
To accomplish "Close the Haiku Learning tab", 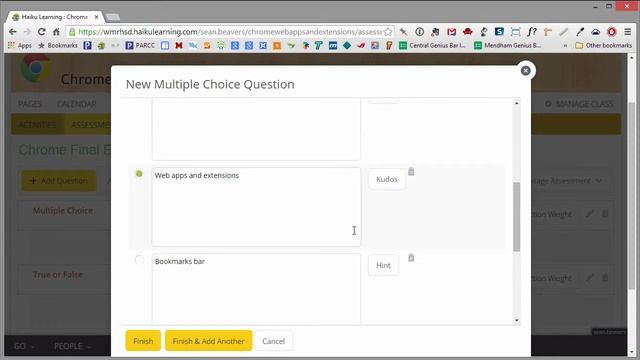I will click(96, 17).
